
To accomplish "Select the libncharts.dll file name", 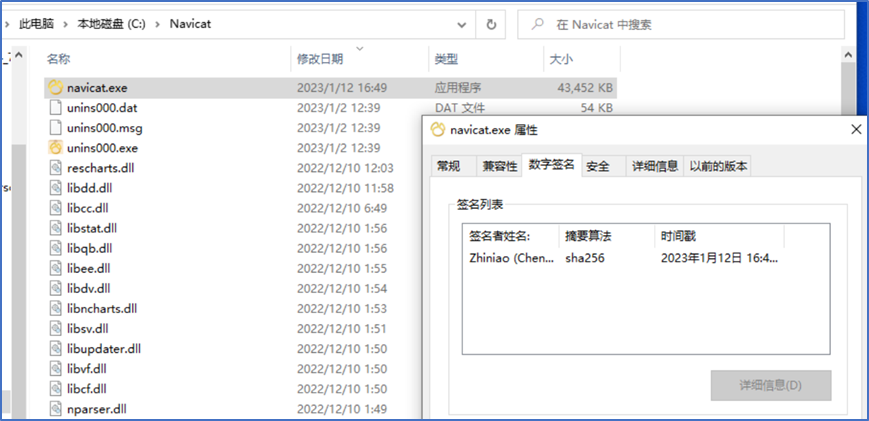I will (x=102, y=309).
